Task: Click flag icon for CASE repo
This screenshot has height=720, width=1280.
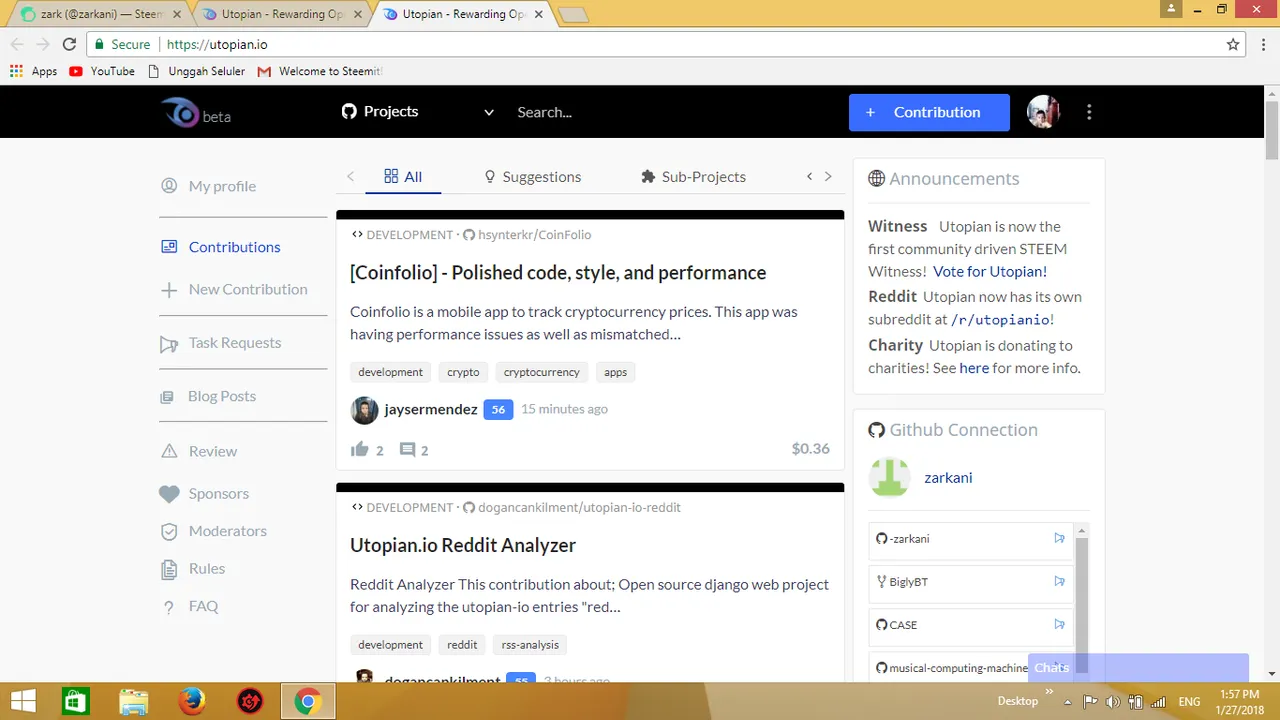Action: pos(1059,624)
